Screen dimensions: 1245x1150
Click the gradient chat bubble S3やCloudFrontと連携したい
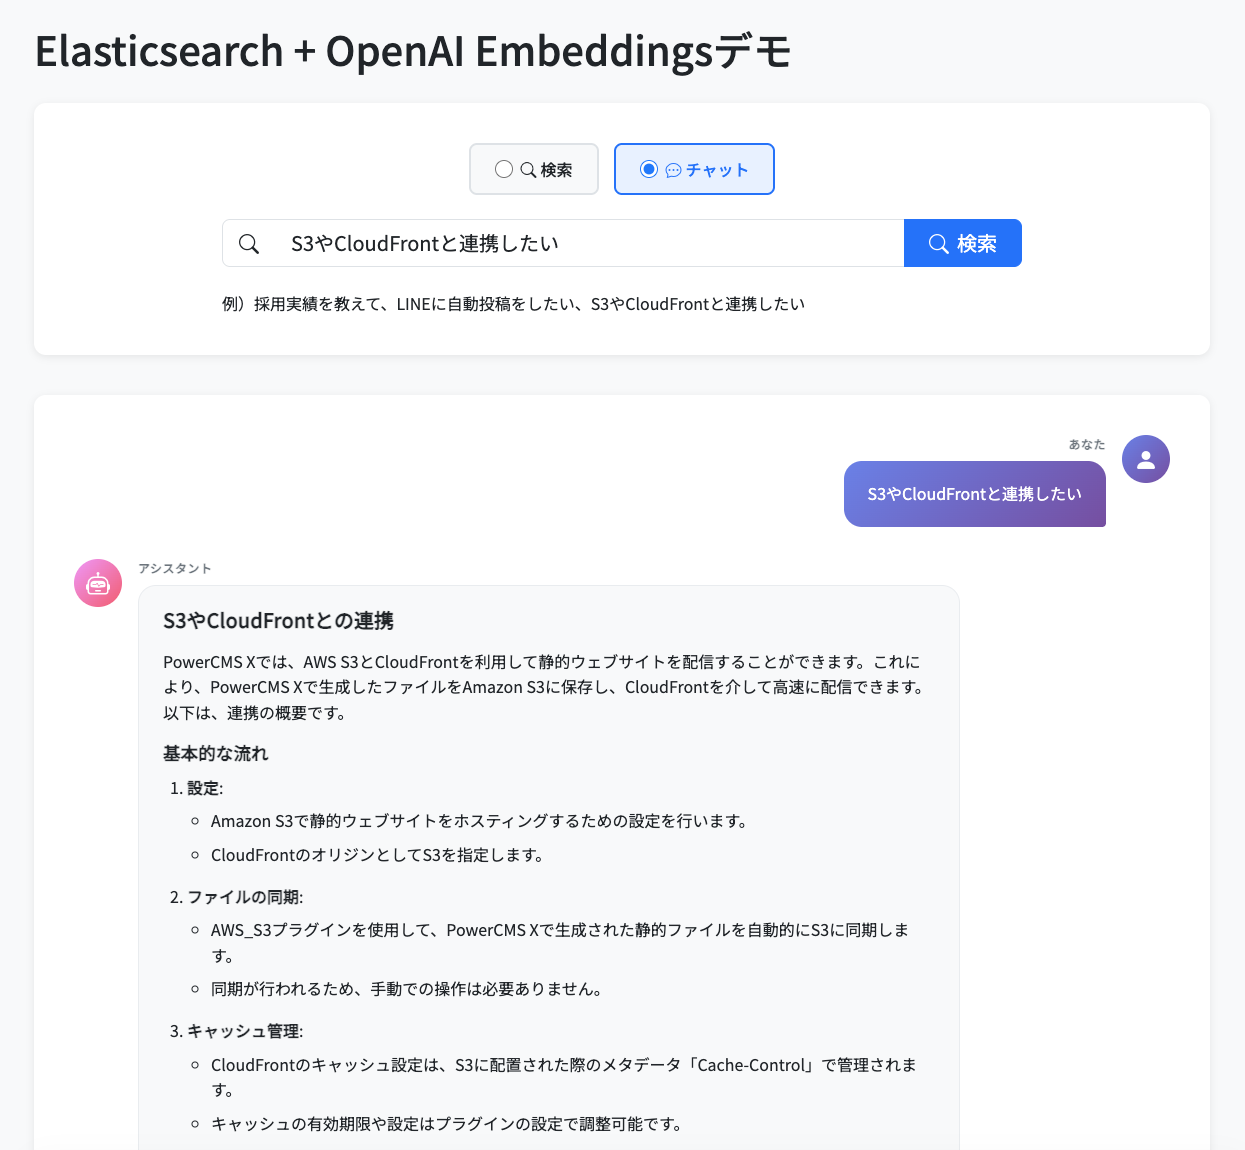tap(974, 493)
